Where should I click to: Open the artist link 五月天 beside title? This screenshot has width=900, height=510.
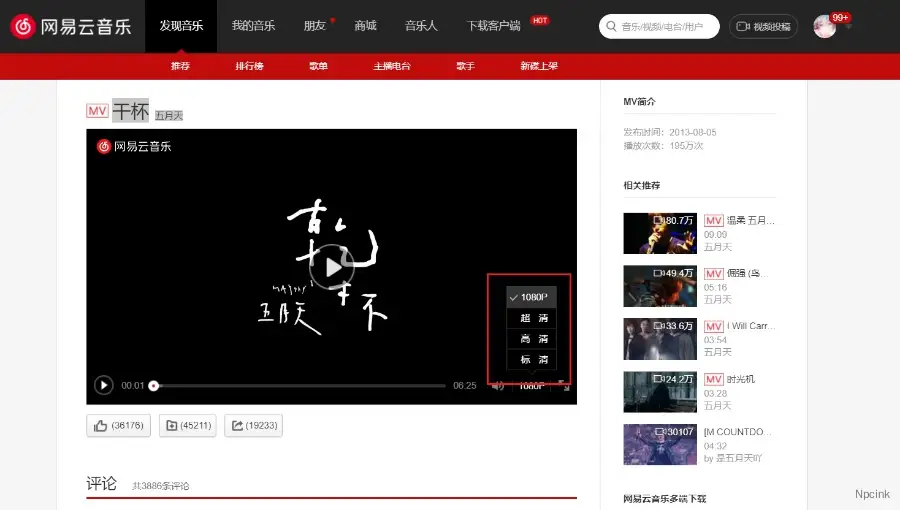169,115
